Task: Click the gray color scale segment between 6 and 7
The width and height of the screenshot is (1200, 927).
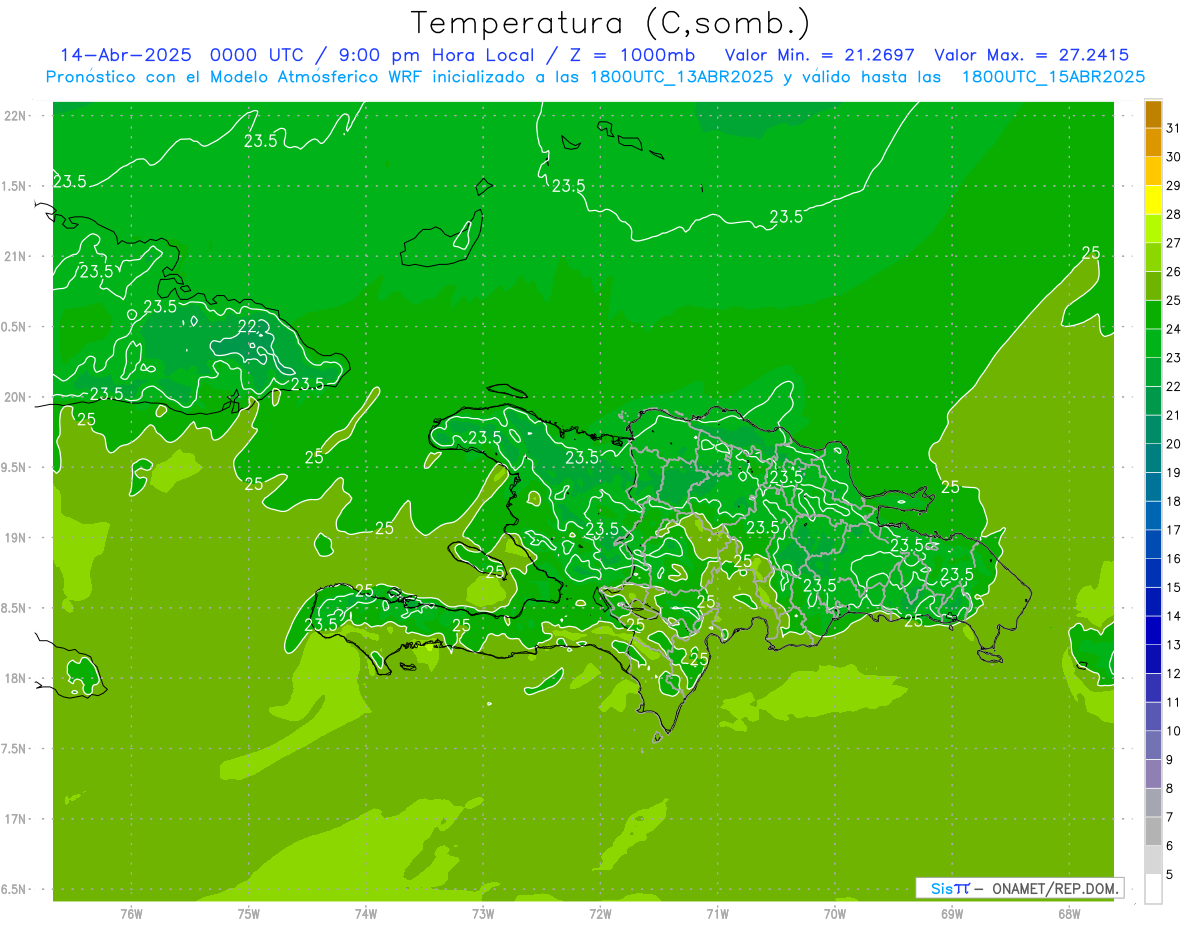Action: (1153, 832)
